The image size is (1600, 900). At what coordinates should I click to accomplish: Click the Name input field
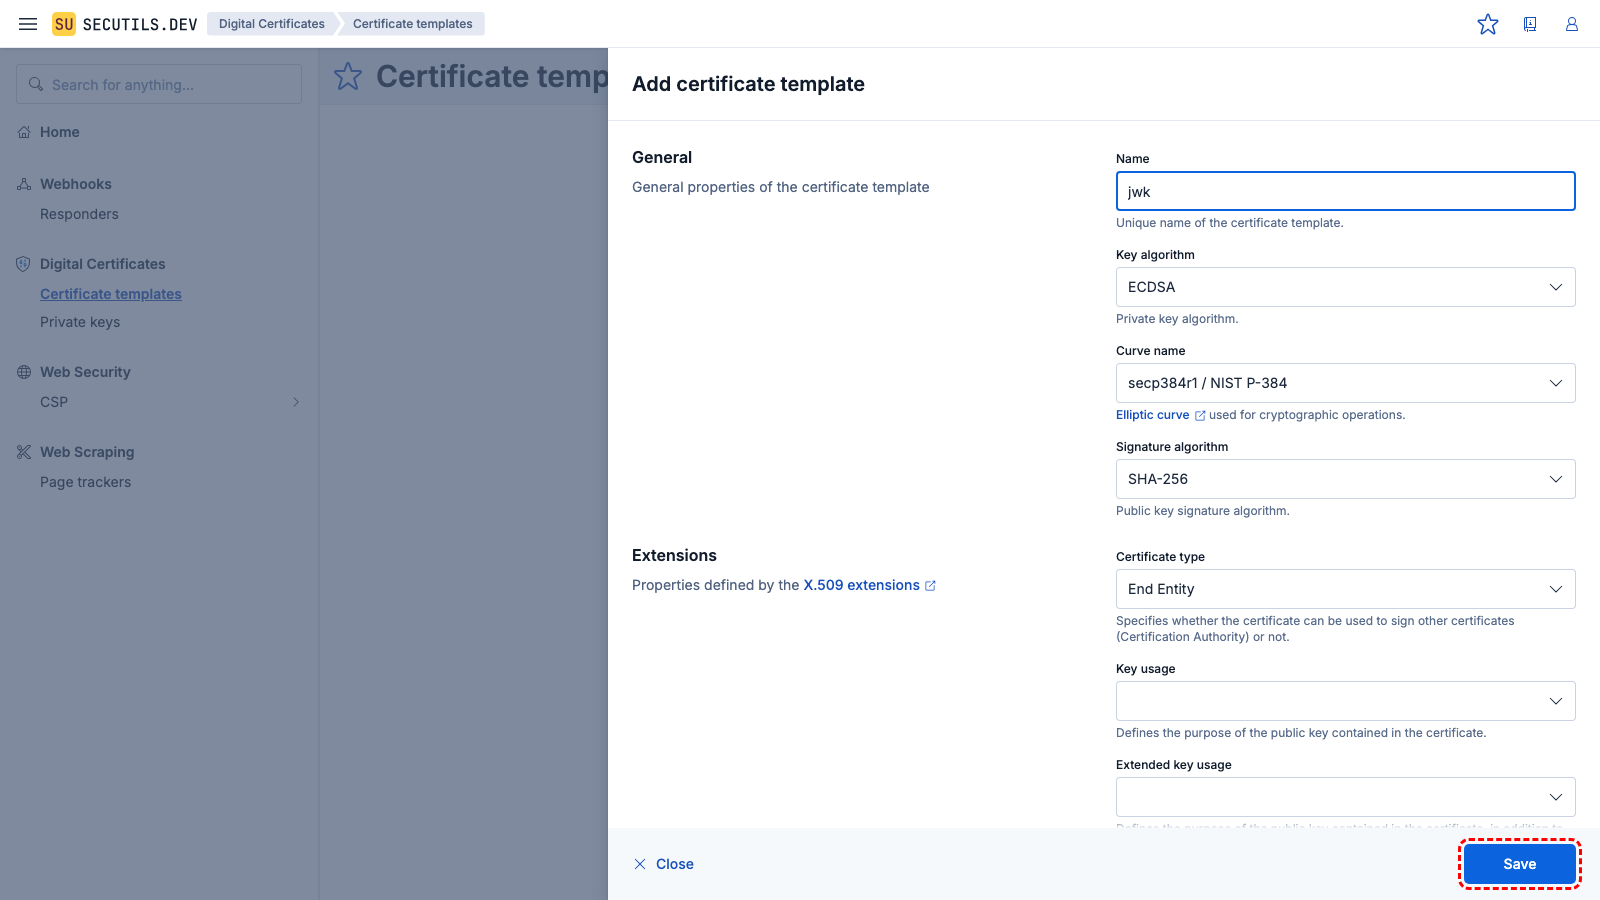click(x=1344, y=191)
